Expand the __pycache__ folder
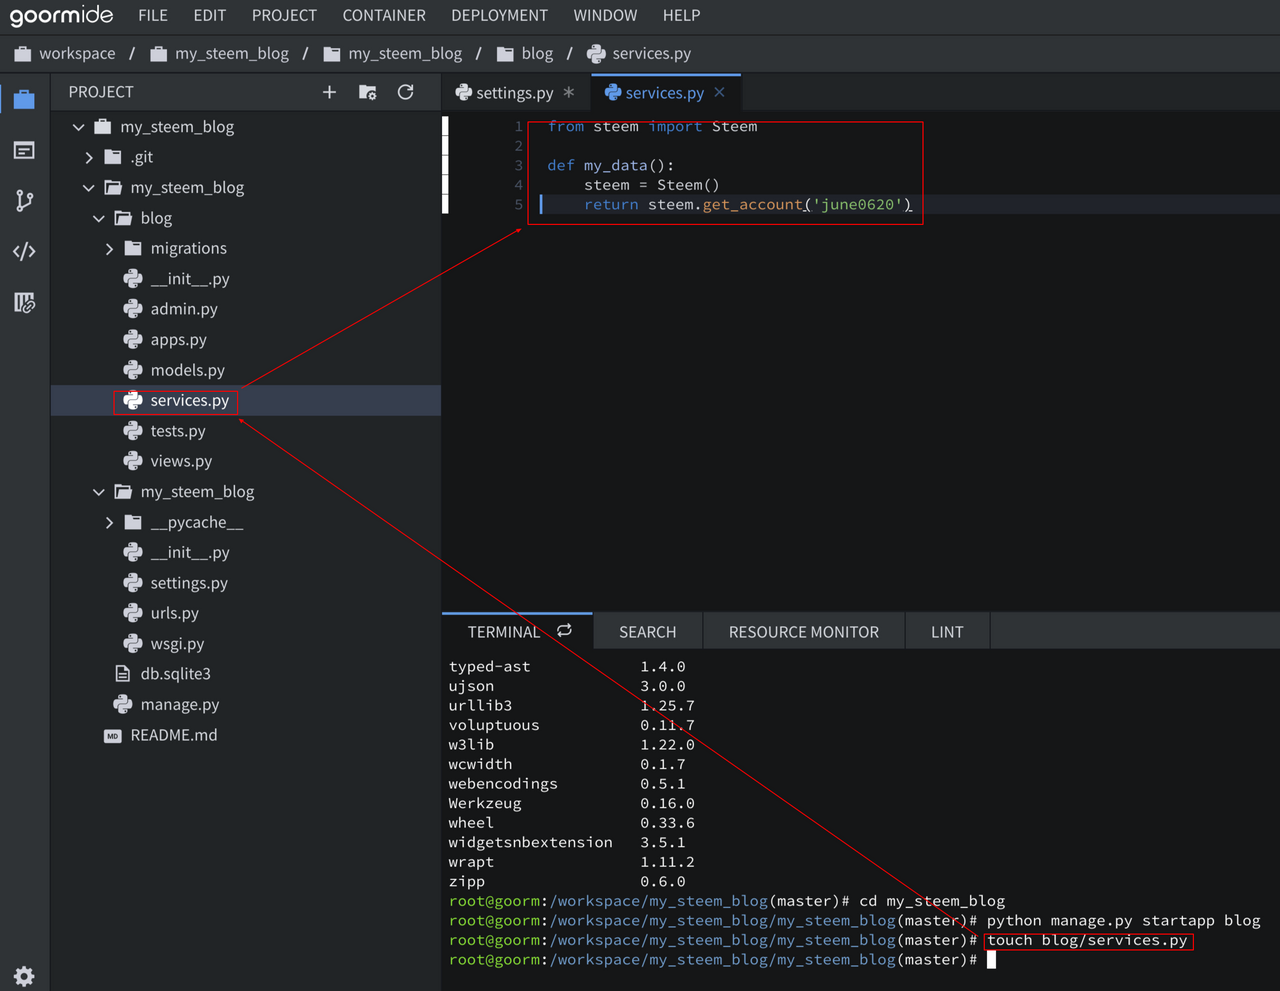Screen dimensions: 1280x991 [x=109, y=522]
